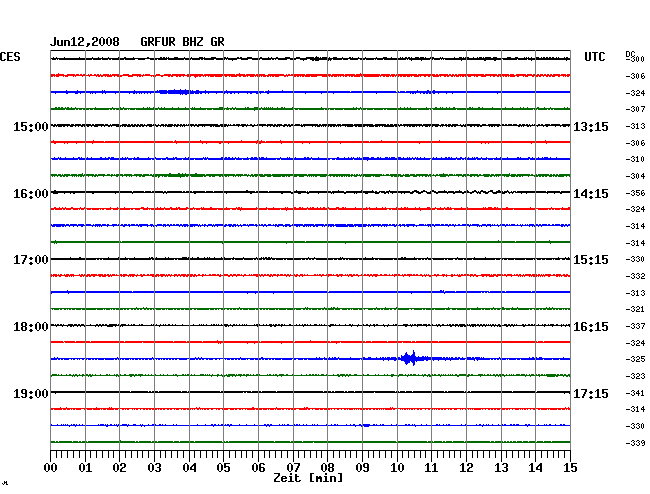Select the 13 minute axis tick label
This screenshot has height=494, width=650.
(x=501, y=468)
